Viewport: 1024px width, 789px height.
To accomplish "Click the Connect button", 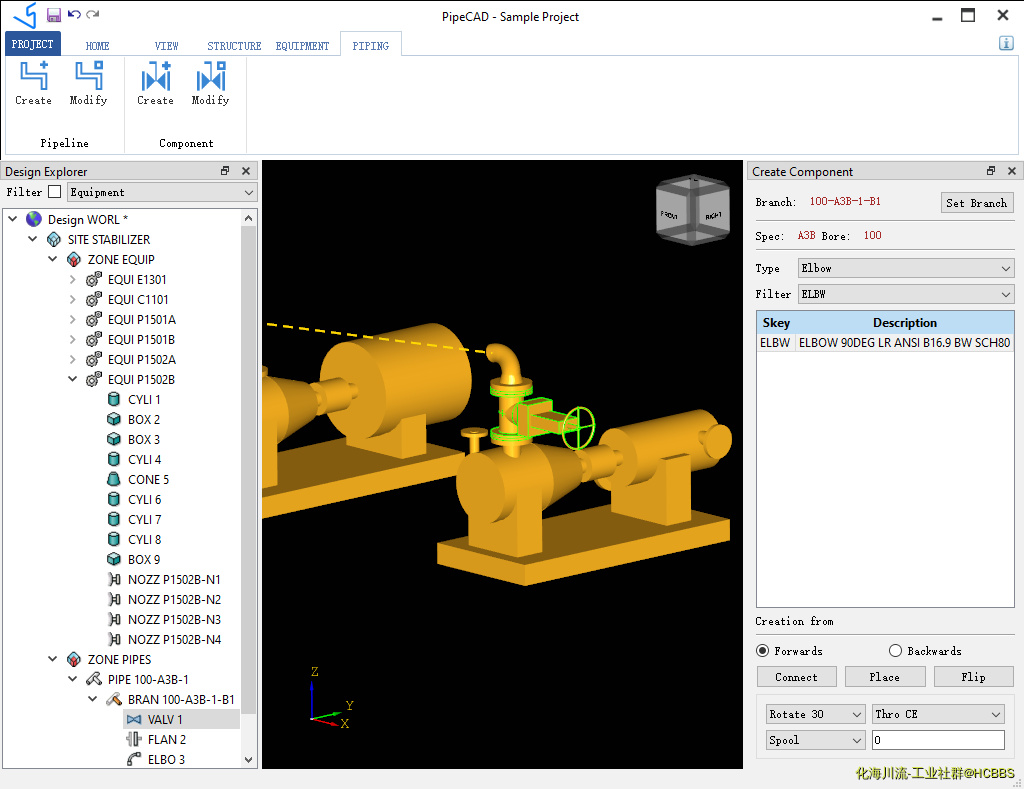I will pyautogui.click(x=796, y=677).
